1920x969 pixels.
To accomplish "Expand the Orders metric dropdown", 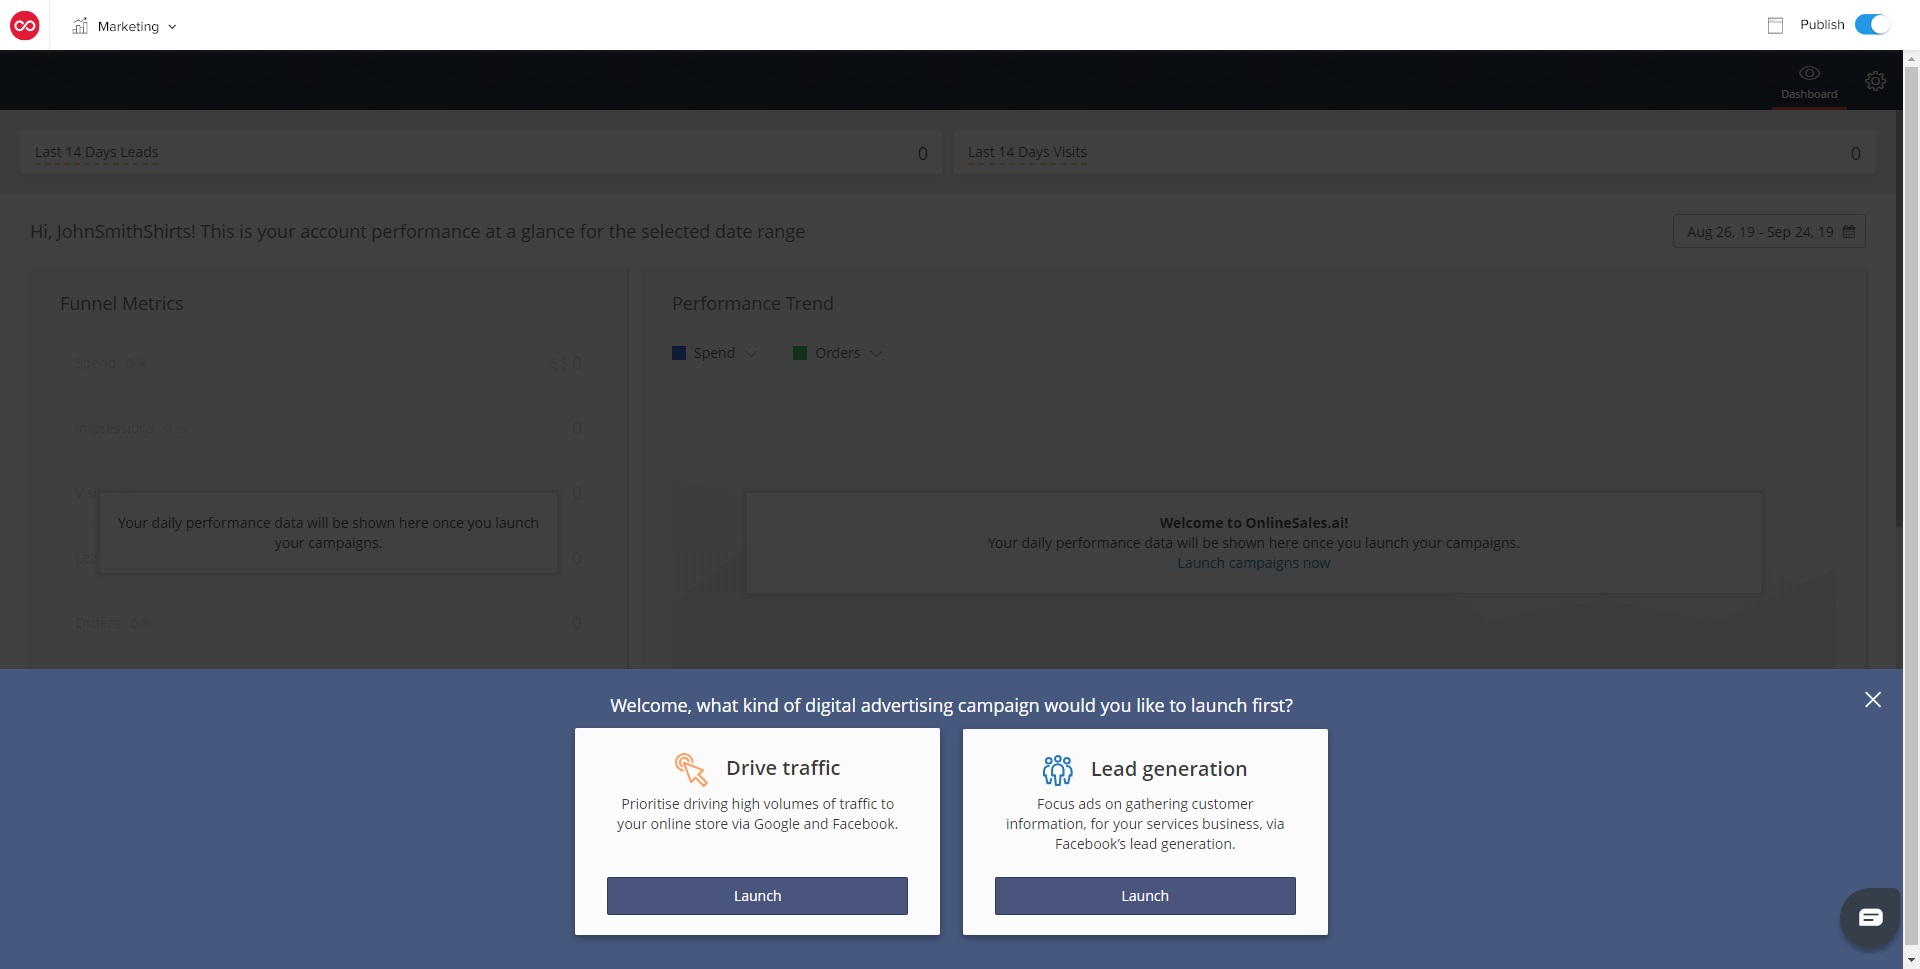I will coord(876,353).
